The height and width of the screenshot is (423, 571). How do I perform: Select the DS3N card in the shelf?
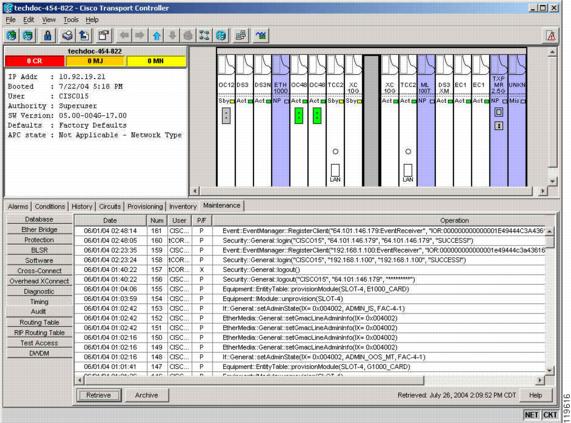coord(263,120)
